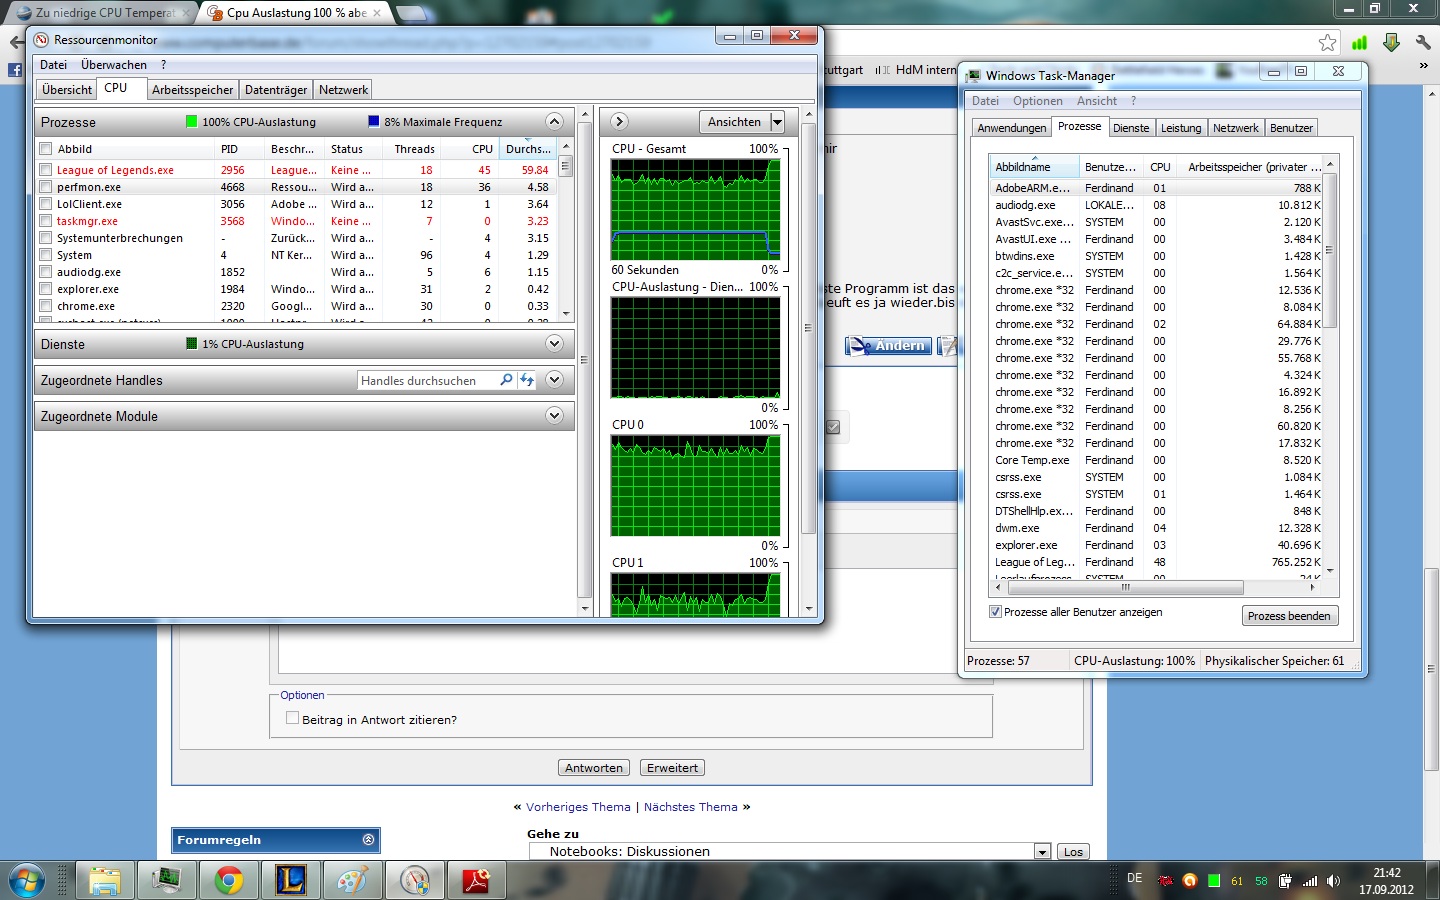Viewport: 1440px width, 900px height.
Task: Check the LolClient.exe process box
Action: [45, 204]
